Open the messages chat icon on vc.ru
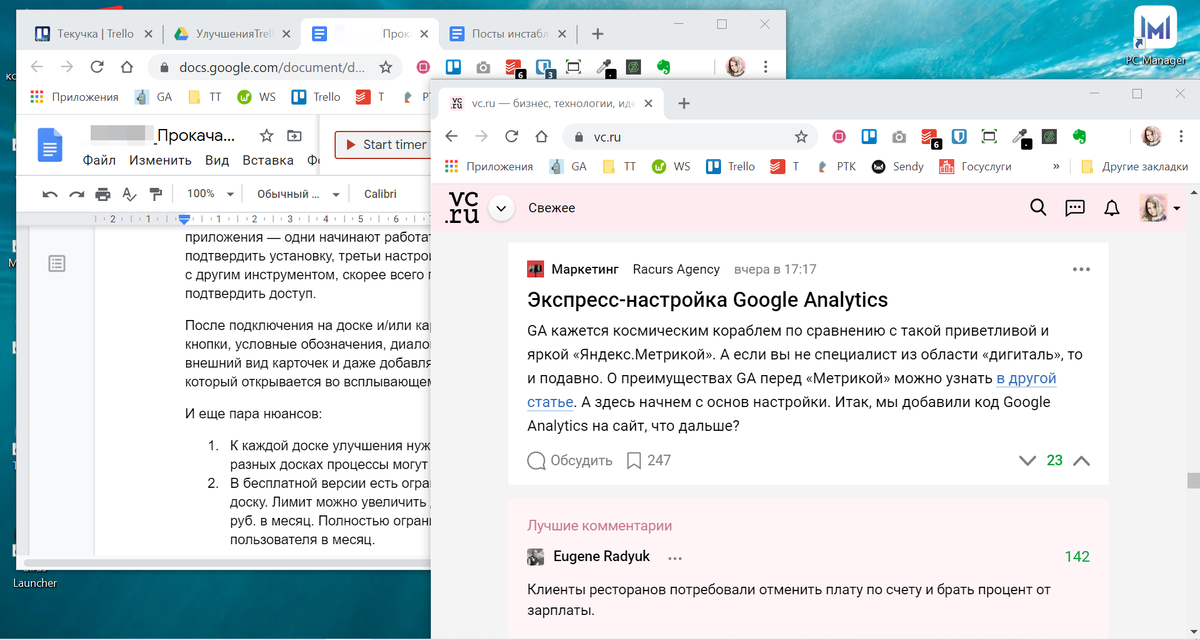 [x=1075, y=208]
